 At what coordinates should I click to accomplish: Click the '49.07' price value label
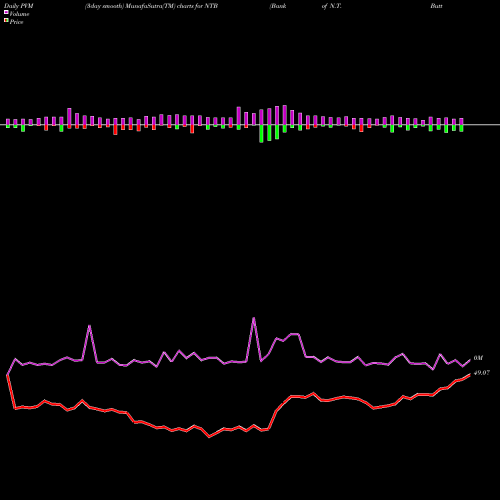click(482, 373)
